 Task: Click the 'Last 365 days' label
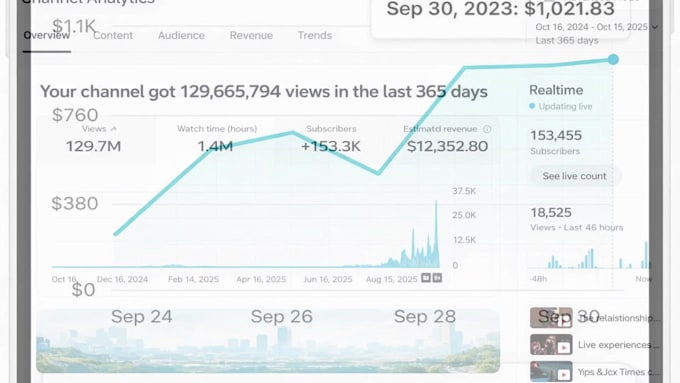567,40
